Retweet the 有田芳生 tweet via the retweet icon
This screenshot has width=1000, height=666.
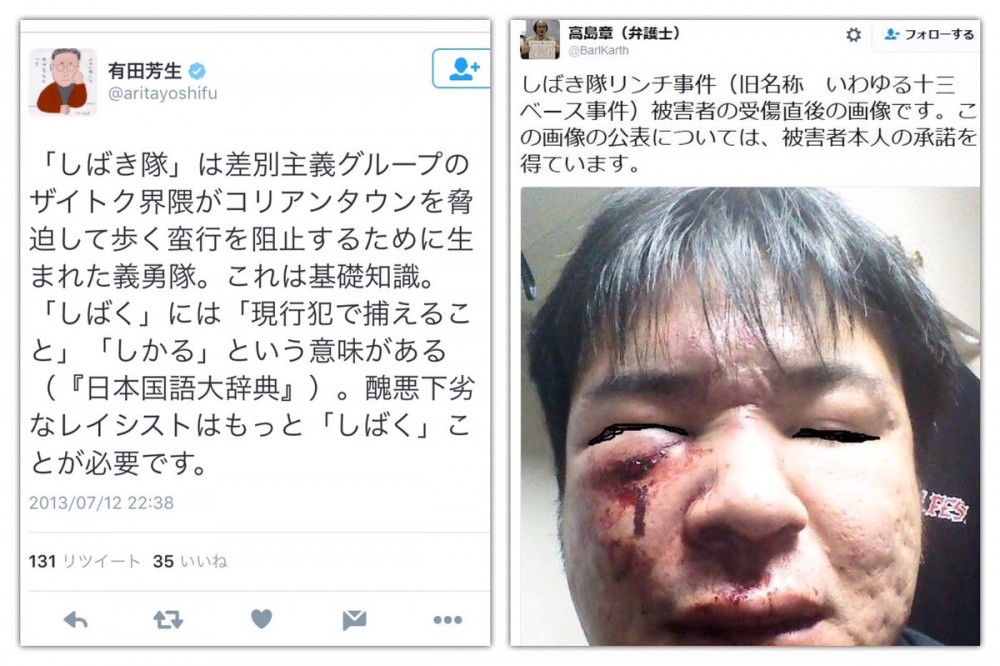point(168,619)
